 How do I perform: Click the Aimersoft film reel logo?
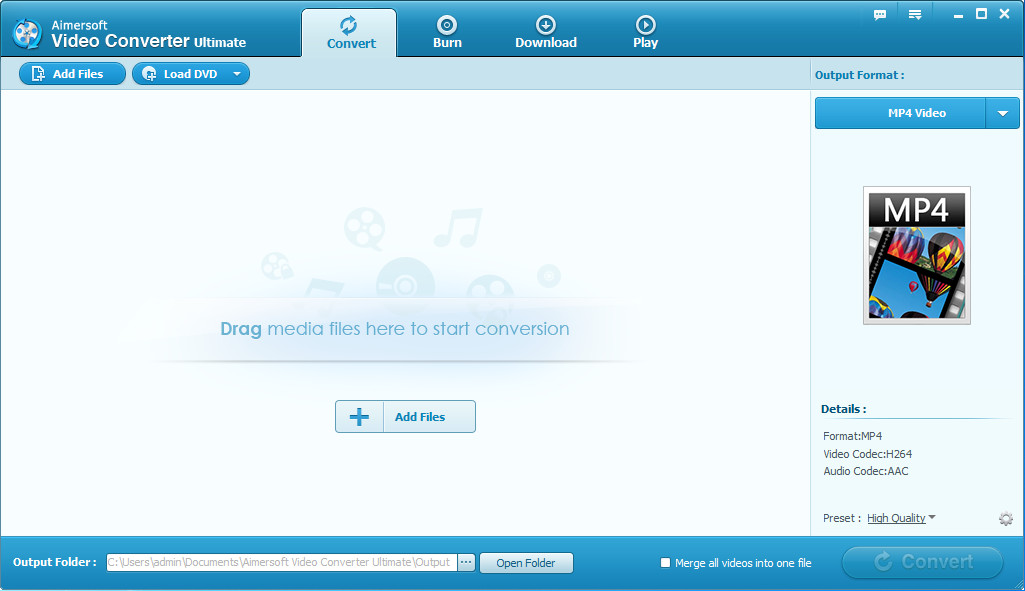point(27,33)
